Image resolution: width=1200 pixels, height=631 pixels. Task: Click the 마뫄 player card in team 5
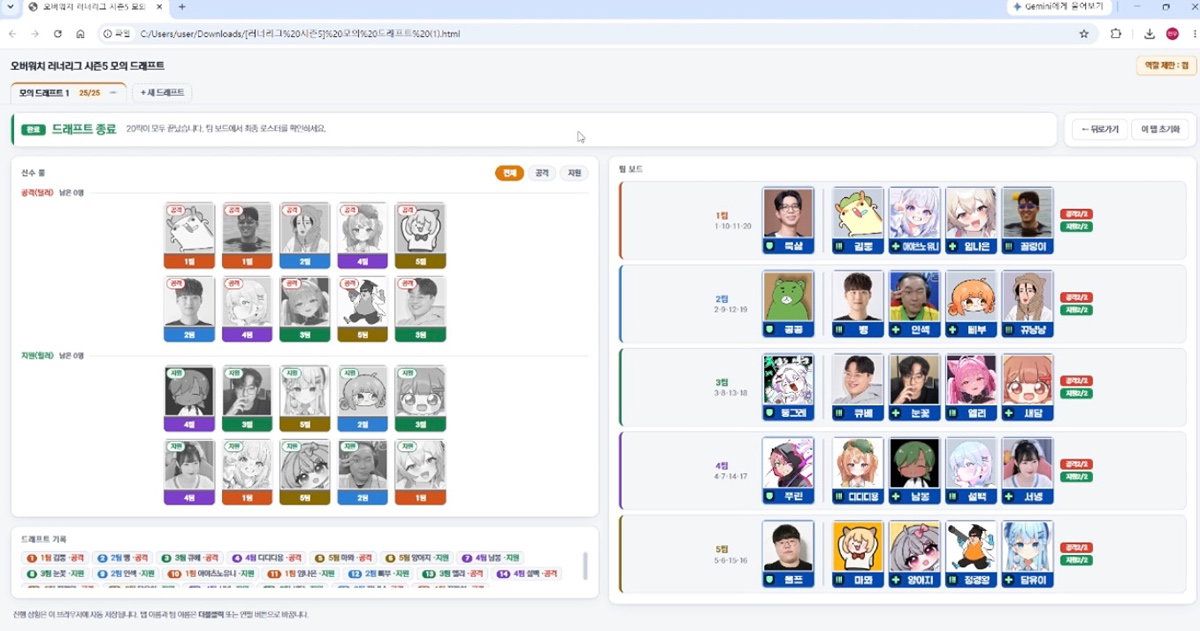coord(857,554)
